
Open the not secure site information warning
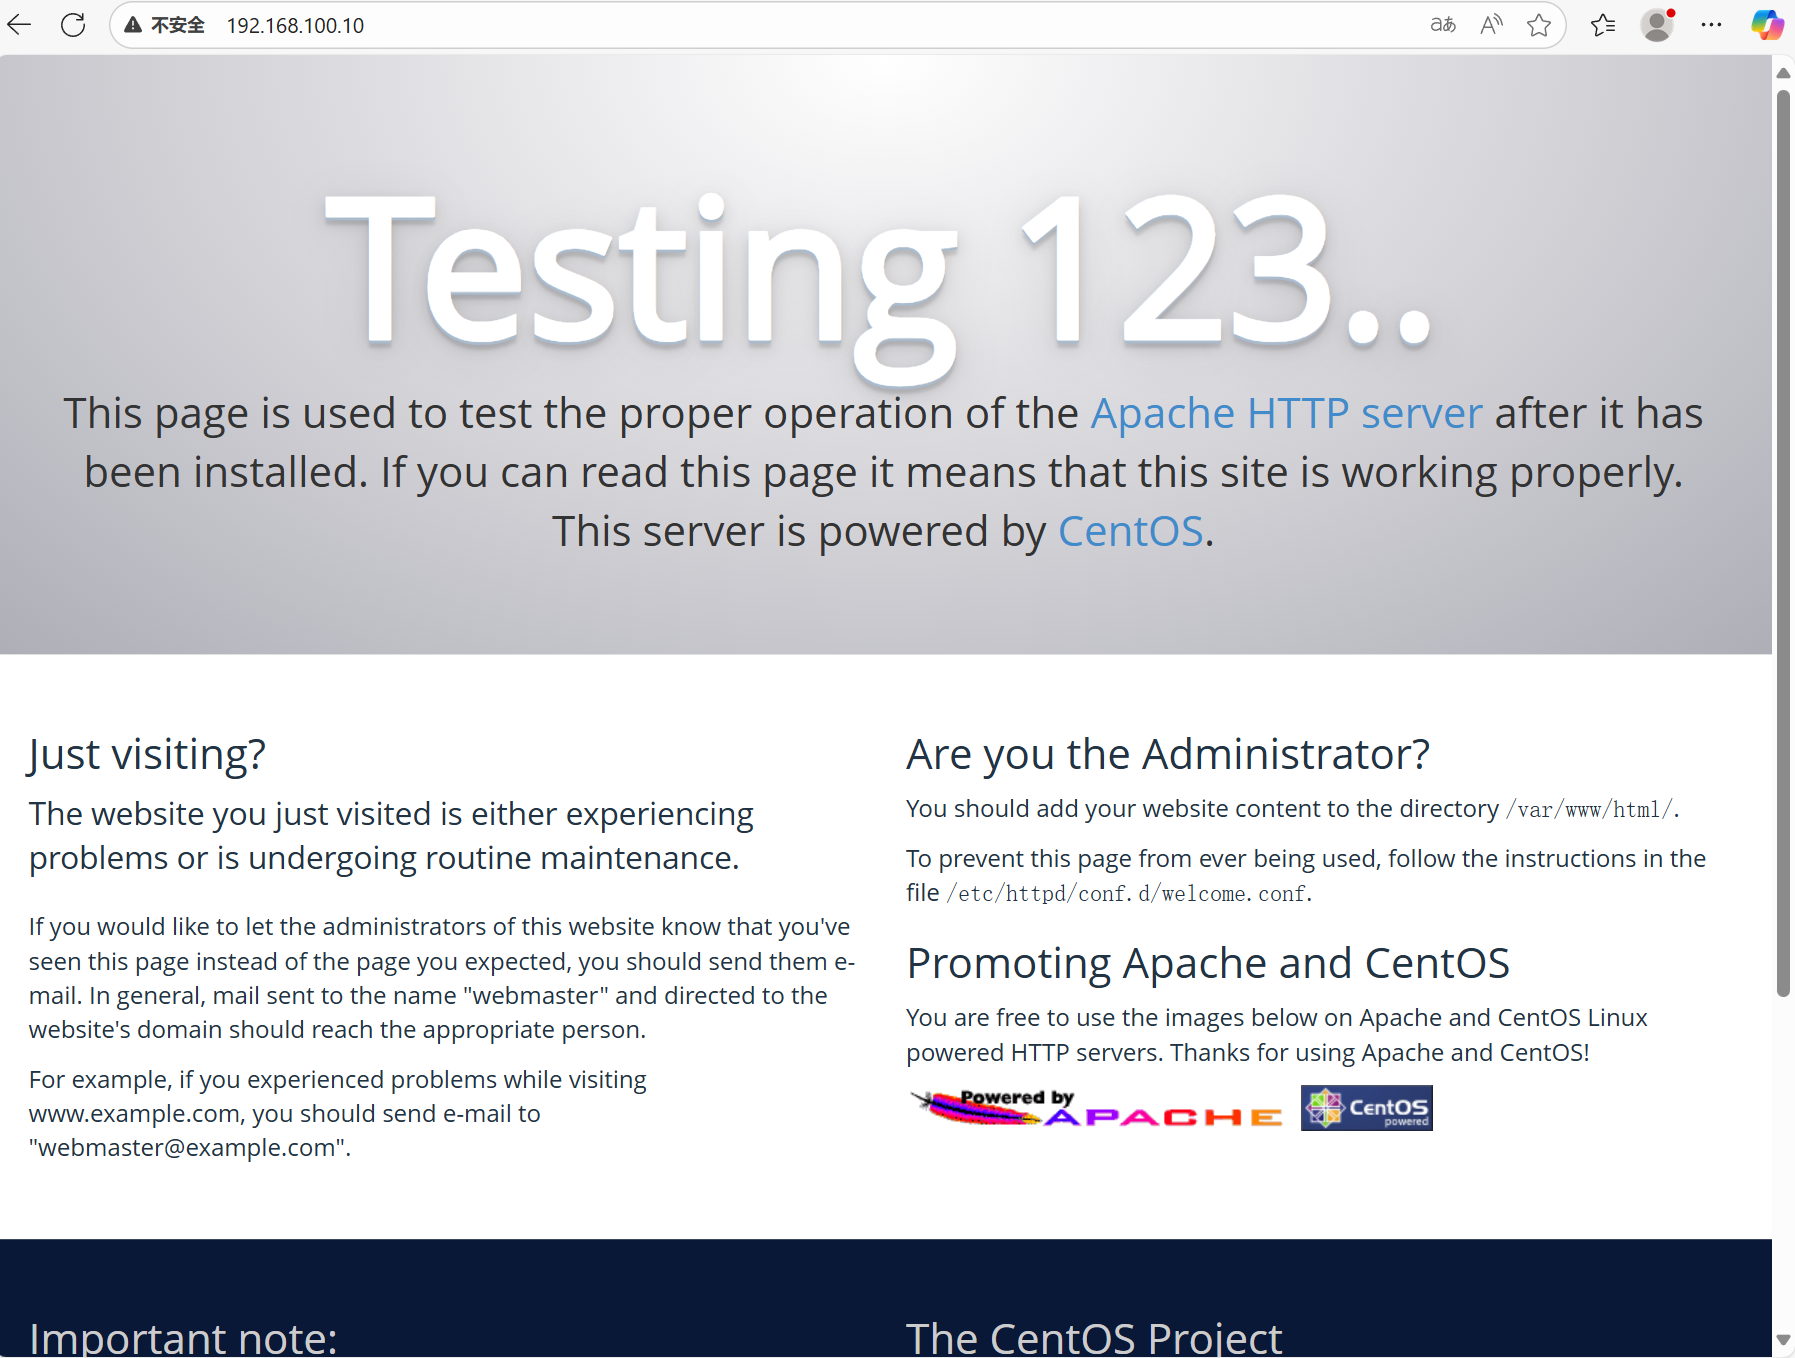click(165, 25)
